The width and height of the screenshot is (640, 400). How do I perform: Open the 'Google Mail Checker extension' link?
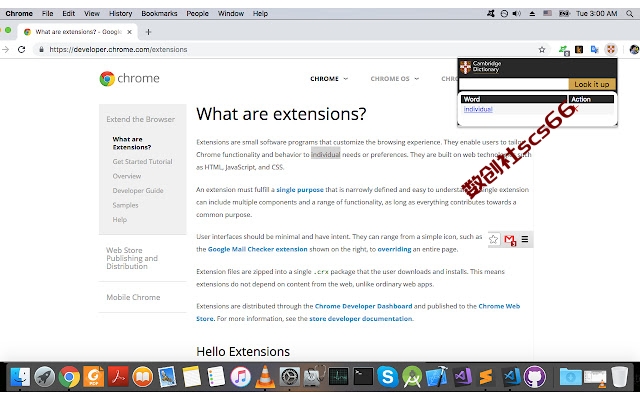(258, 249)
